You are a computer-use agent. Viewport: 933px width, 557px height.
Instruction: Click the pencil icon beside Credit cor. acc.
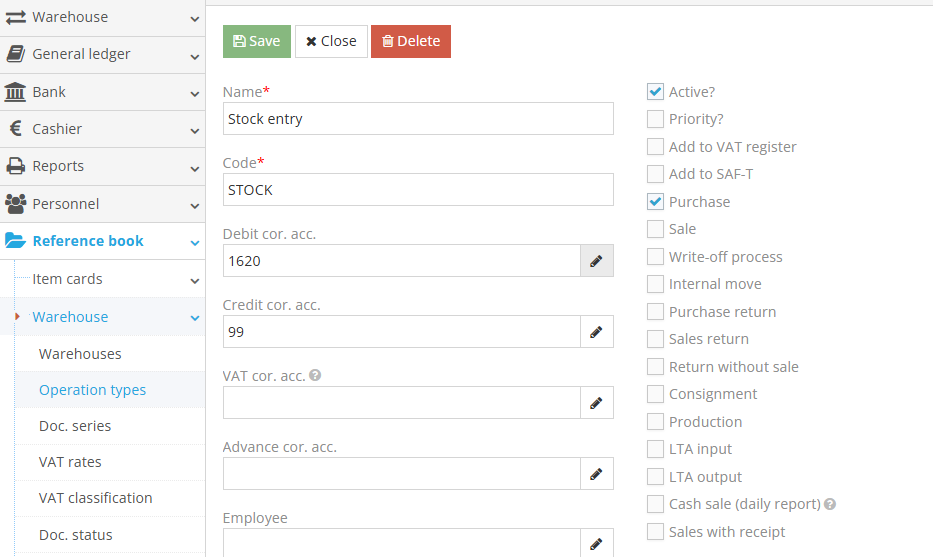click(x=596, y=332)
